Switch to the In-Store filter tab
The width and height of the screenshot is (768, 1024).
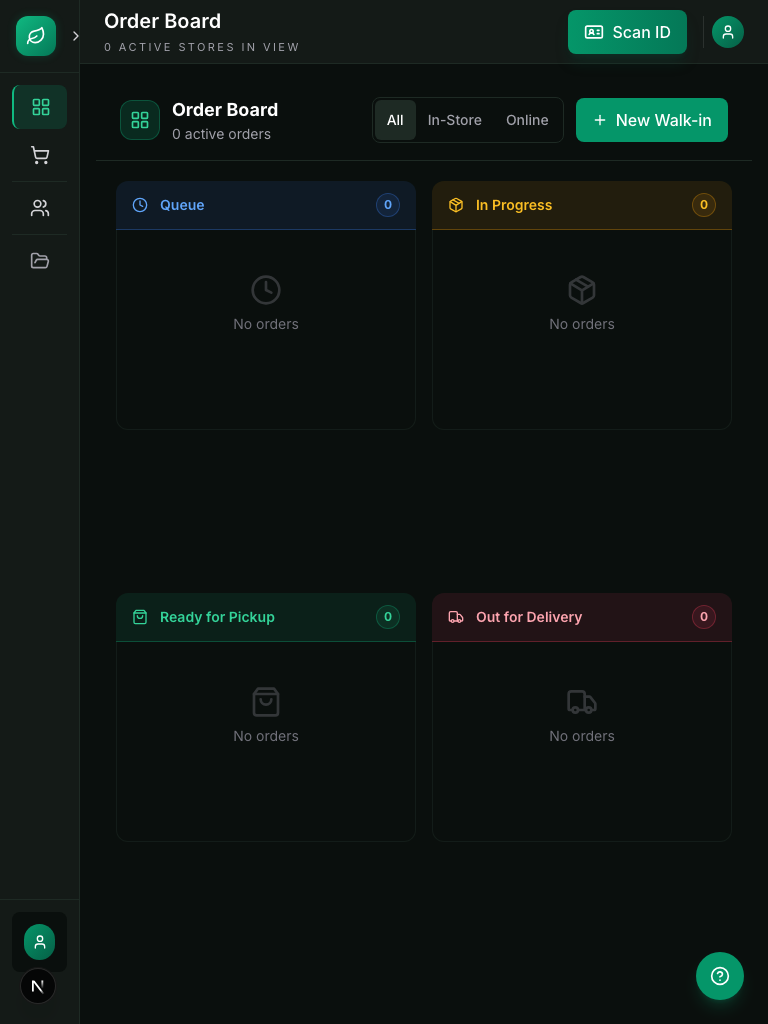(x=455, y=120)
